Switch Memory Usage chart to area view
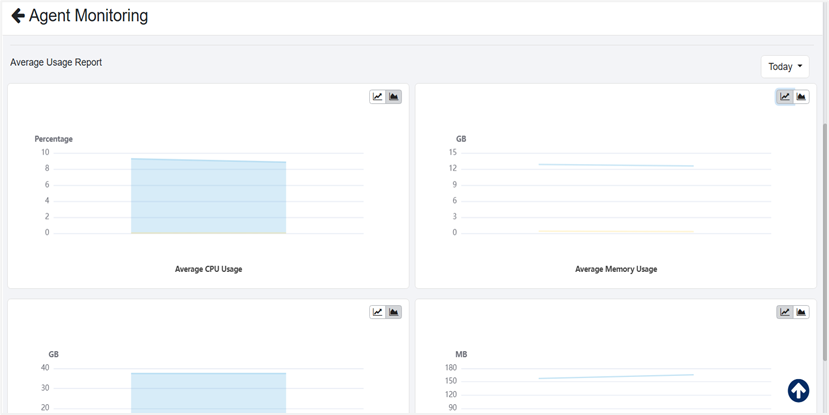Viewport: 829px width, 415px height. click(801, 97)
